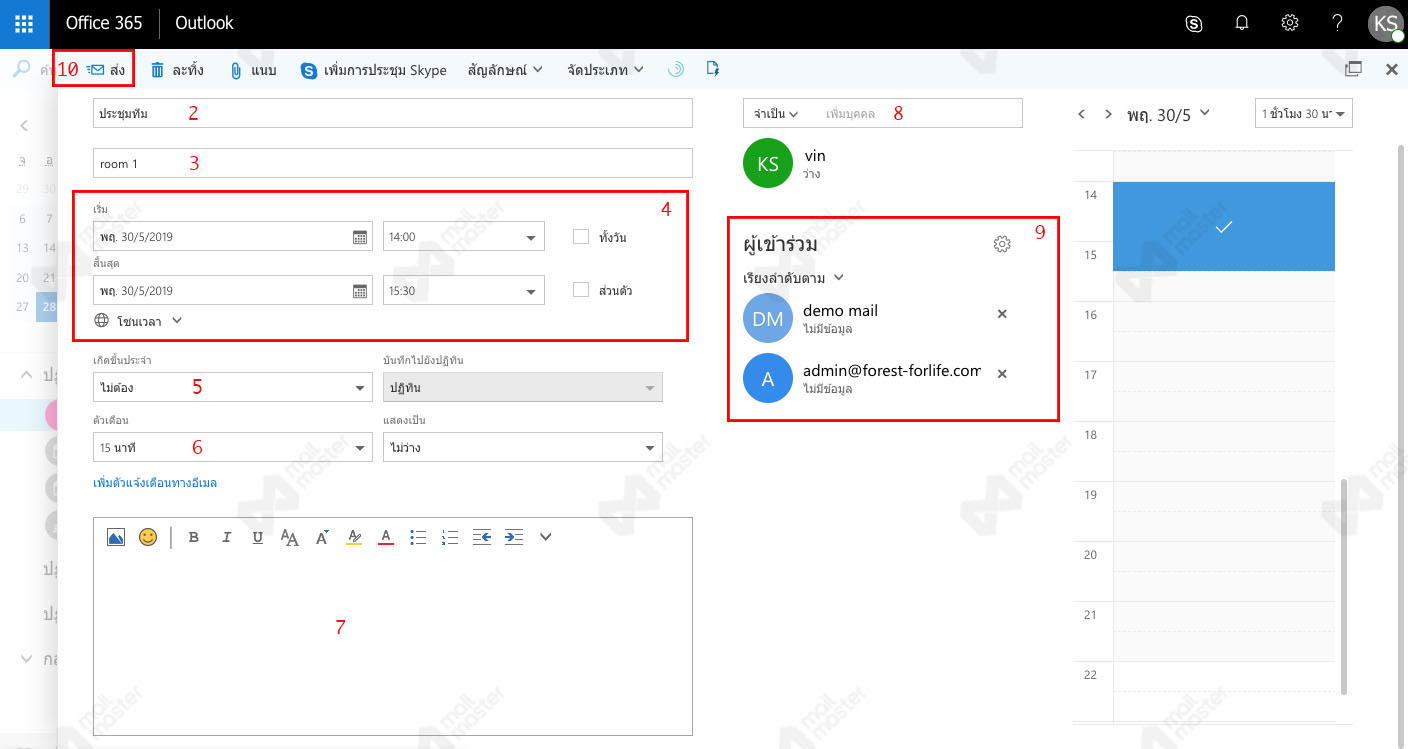The width and height of the screenshot is (1408, 749).
Task: Open the show-as ไม่ว่าง dropdown
Action: 523,447
